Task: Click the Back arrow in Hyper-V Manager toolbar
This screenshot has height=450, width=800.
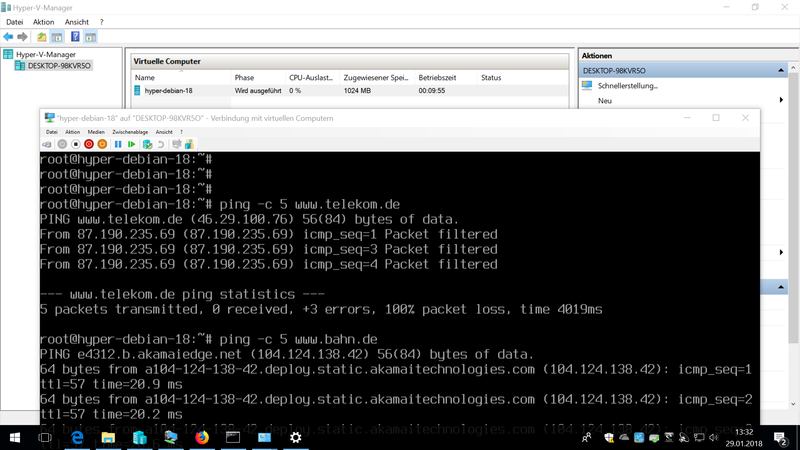Action: click(x=8, y=37)
